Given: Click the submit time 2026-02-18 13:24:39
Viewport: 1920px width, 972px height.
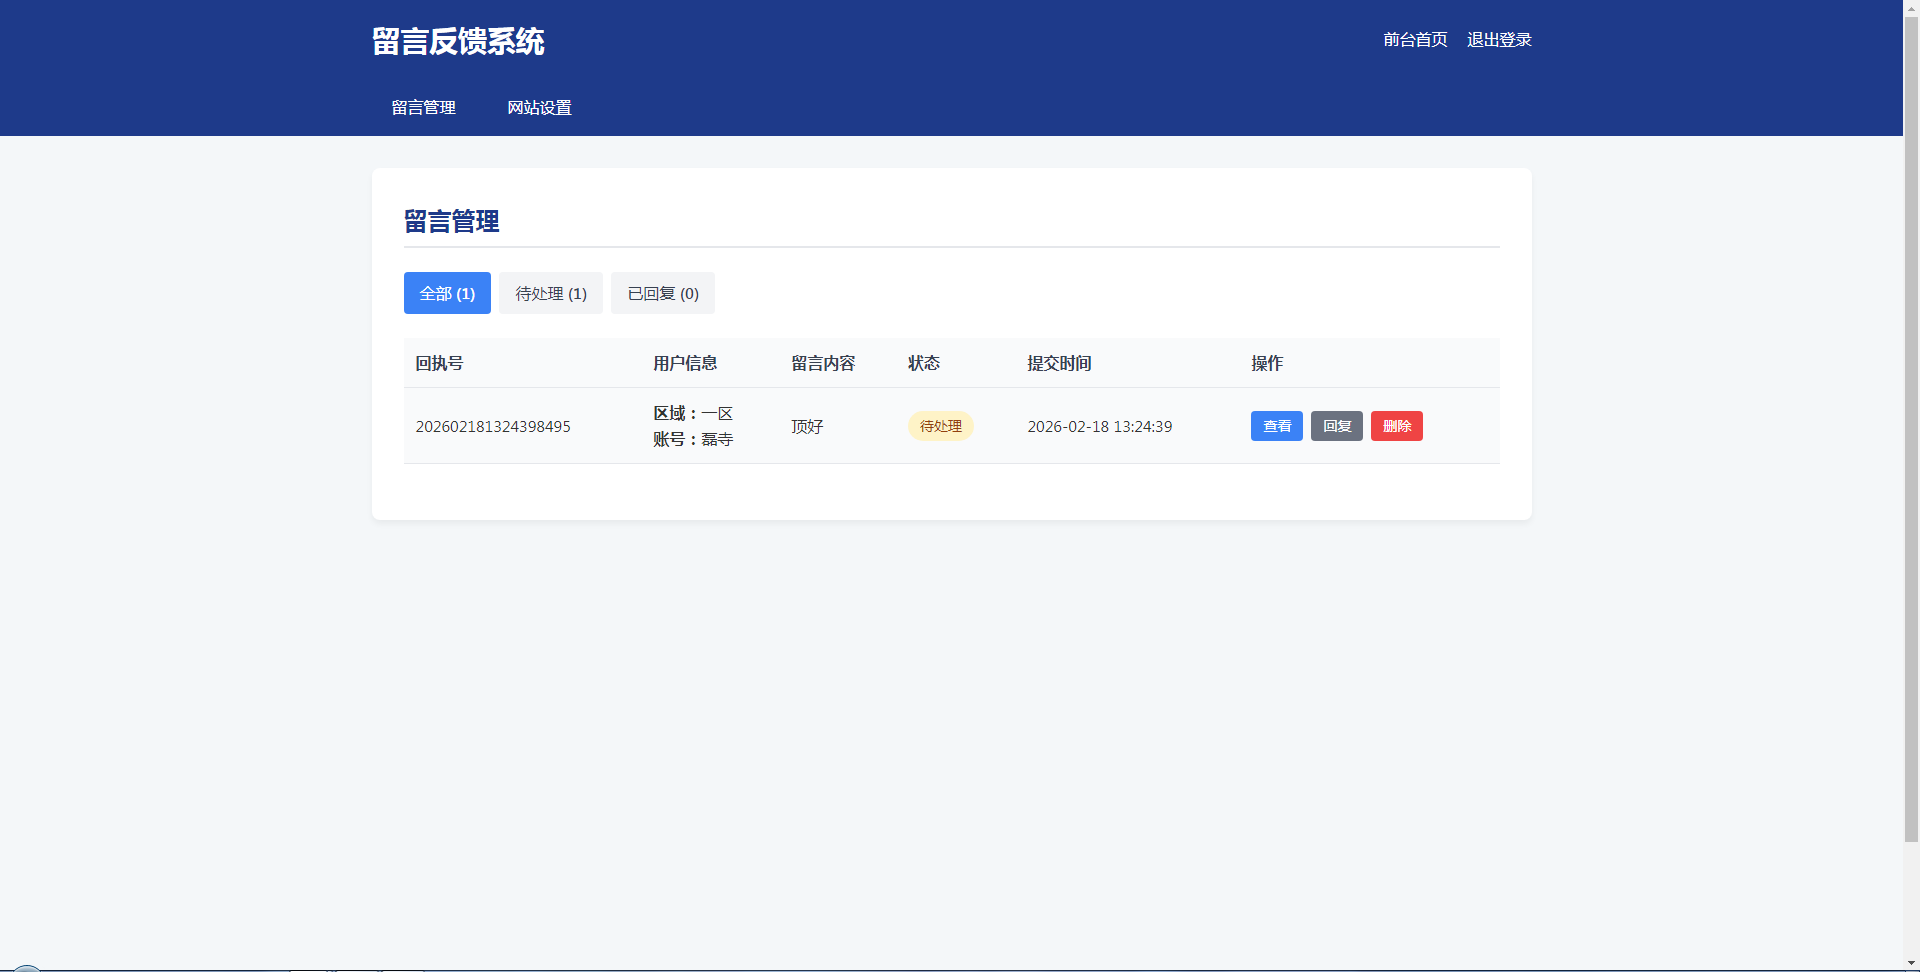Looking at the screenshot, I should pos(1099,427).
